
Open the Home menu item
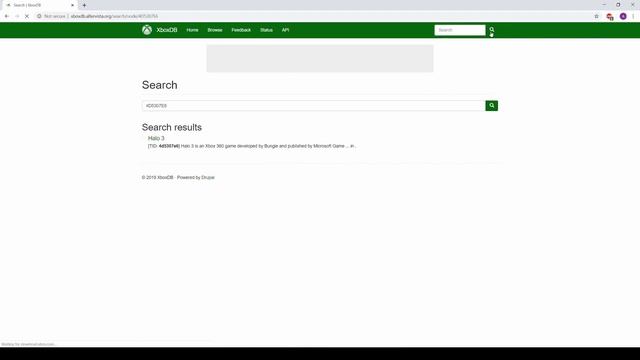point(192,30)
